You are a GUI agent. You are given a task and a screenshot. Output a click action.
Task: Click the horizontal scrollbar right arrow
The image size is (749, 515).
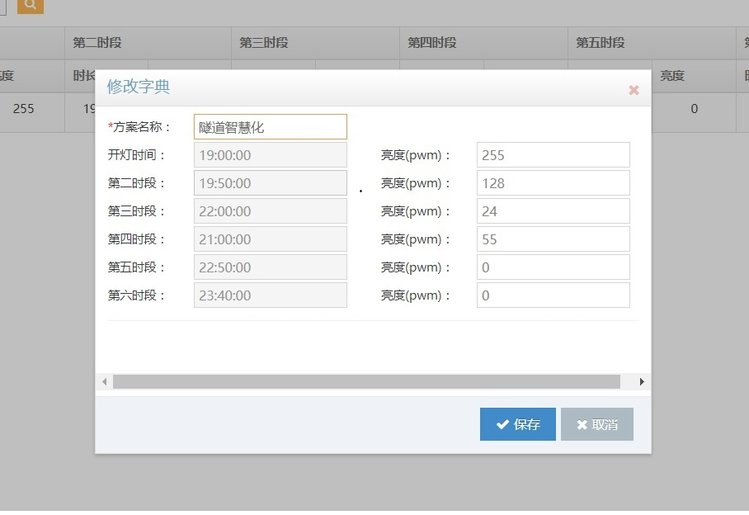[642, 382]
